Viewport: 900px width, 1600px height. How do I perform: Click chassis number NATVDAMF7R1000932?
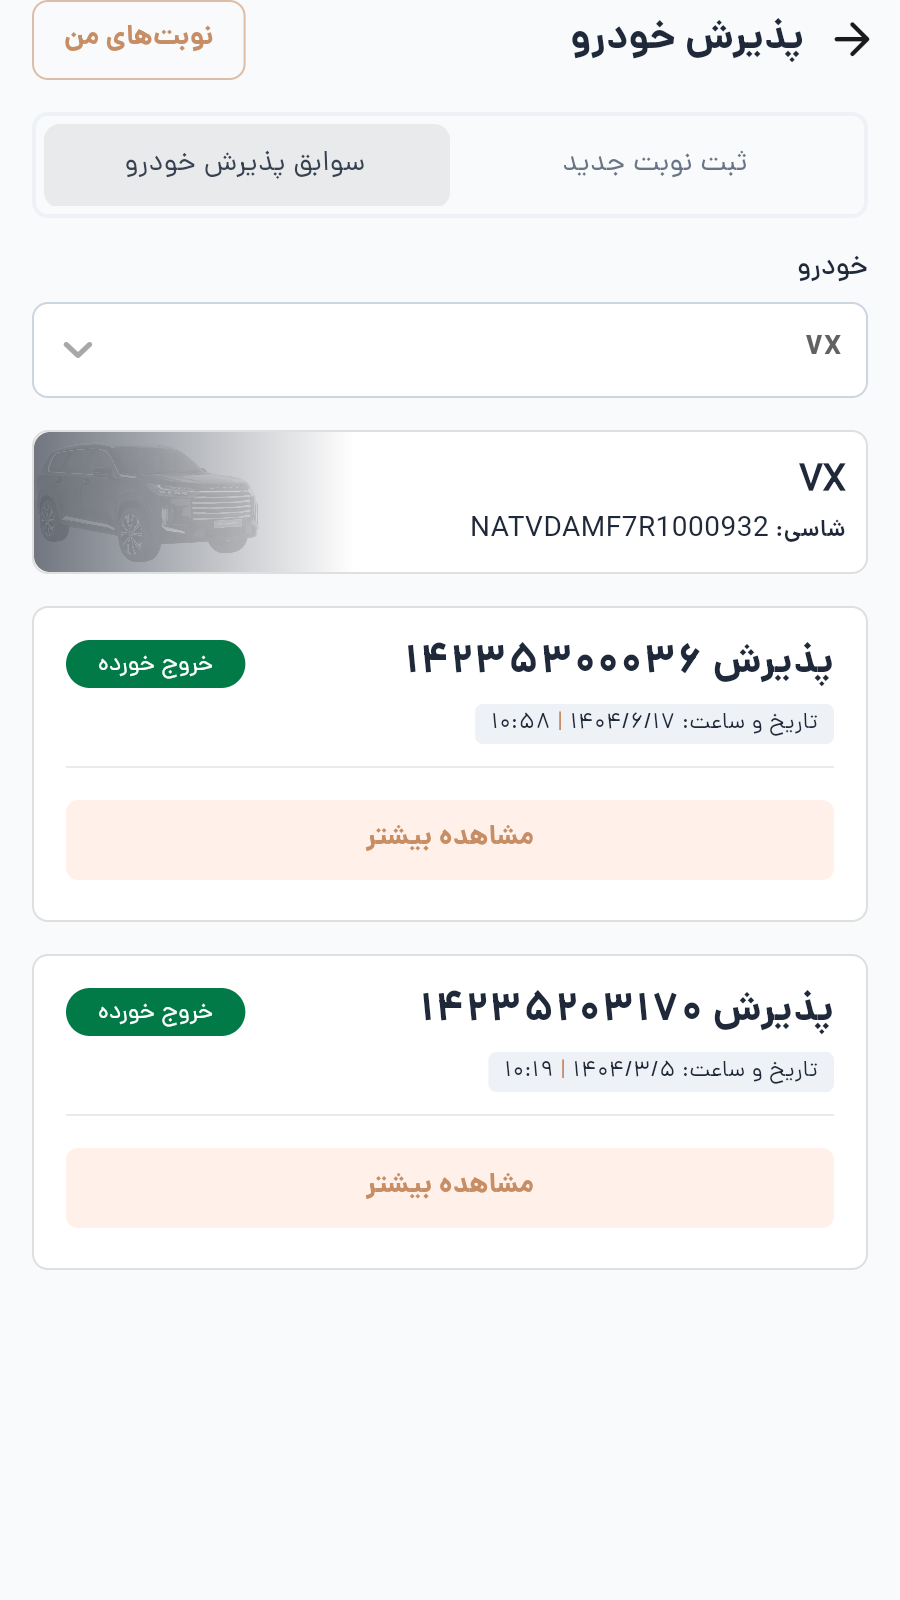click(x=619, y=527)
